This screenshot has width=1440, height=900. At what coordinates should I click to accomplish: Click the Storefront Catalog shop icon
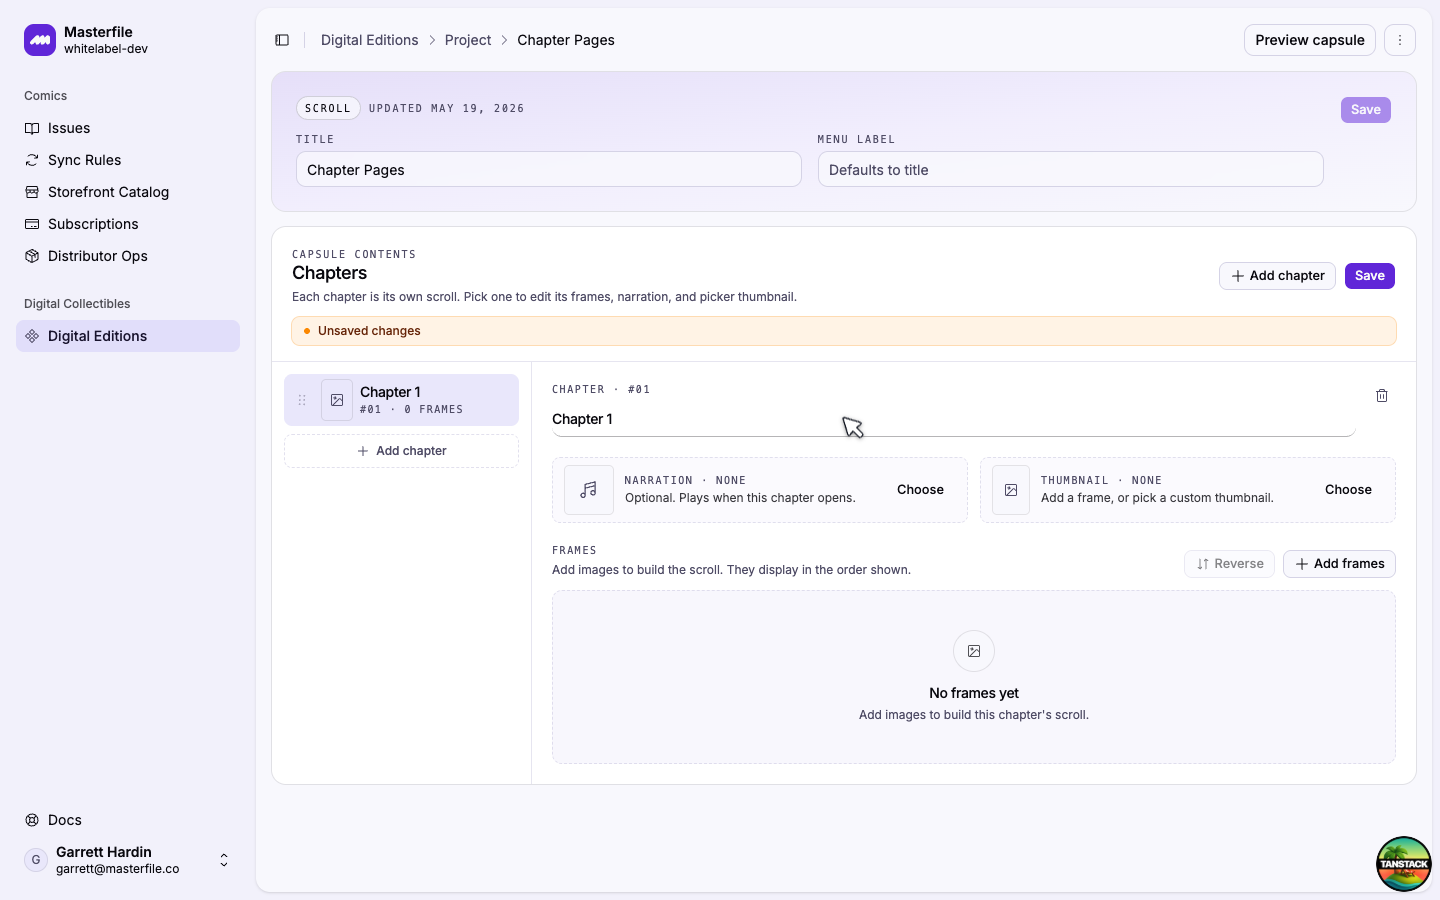tap(32, 192)
